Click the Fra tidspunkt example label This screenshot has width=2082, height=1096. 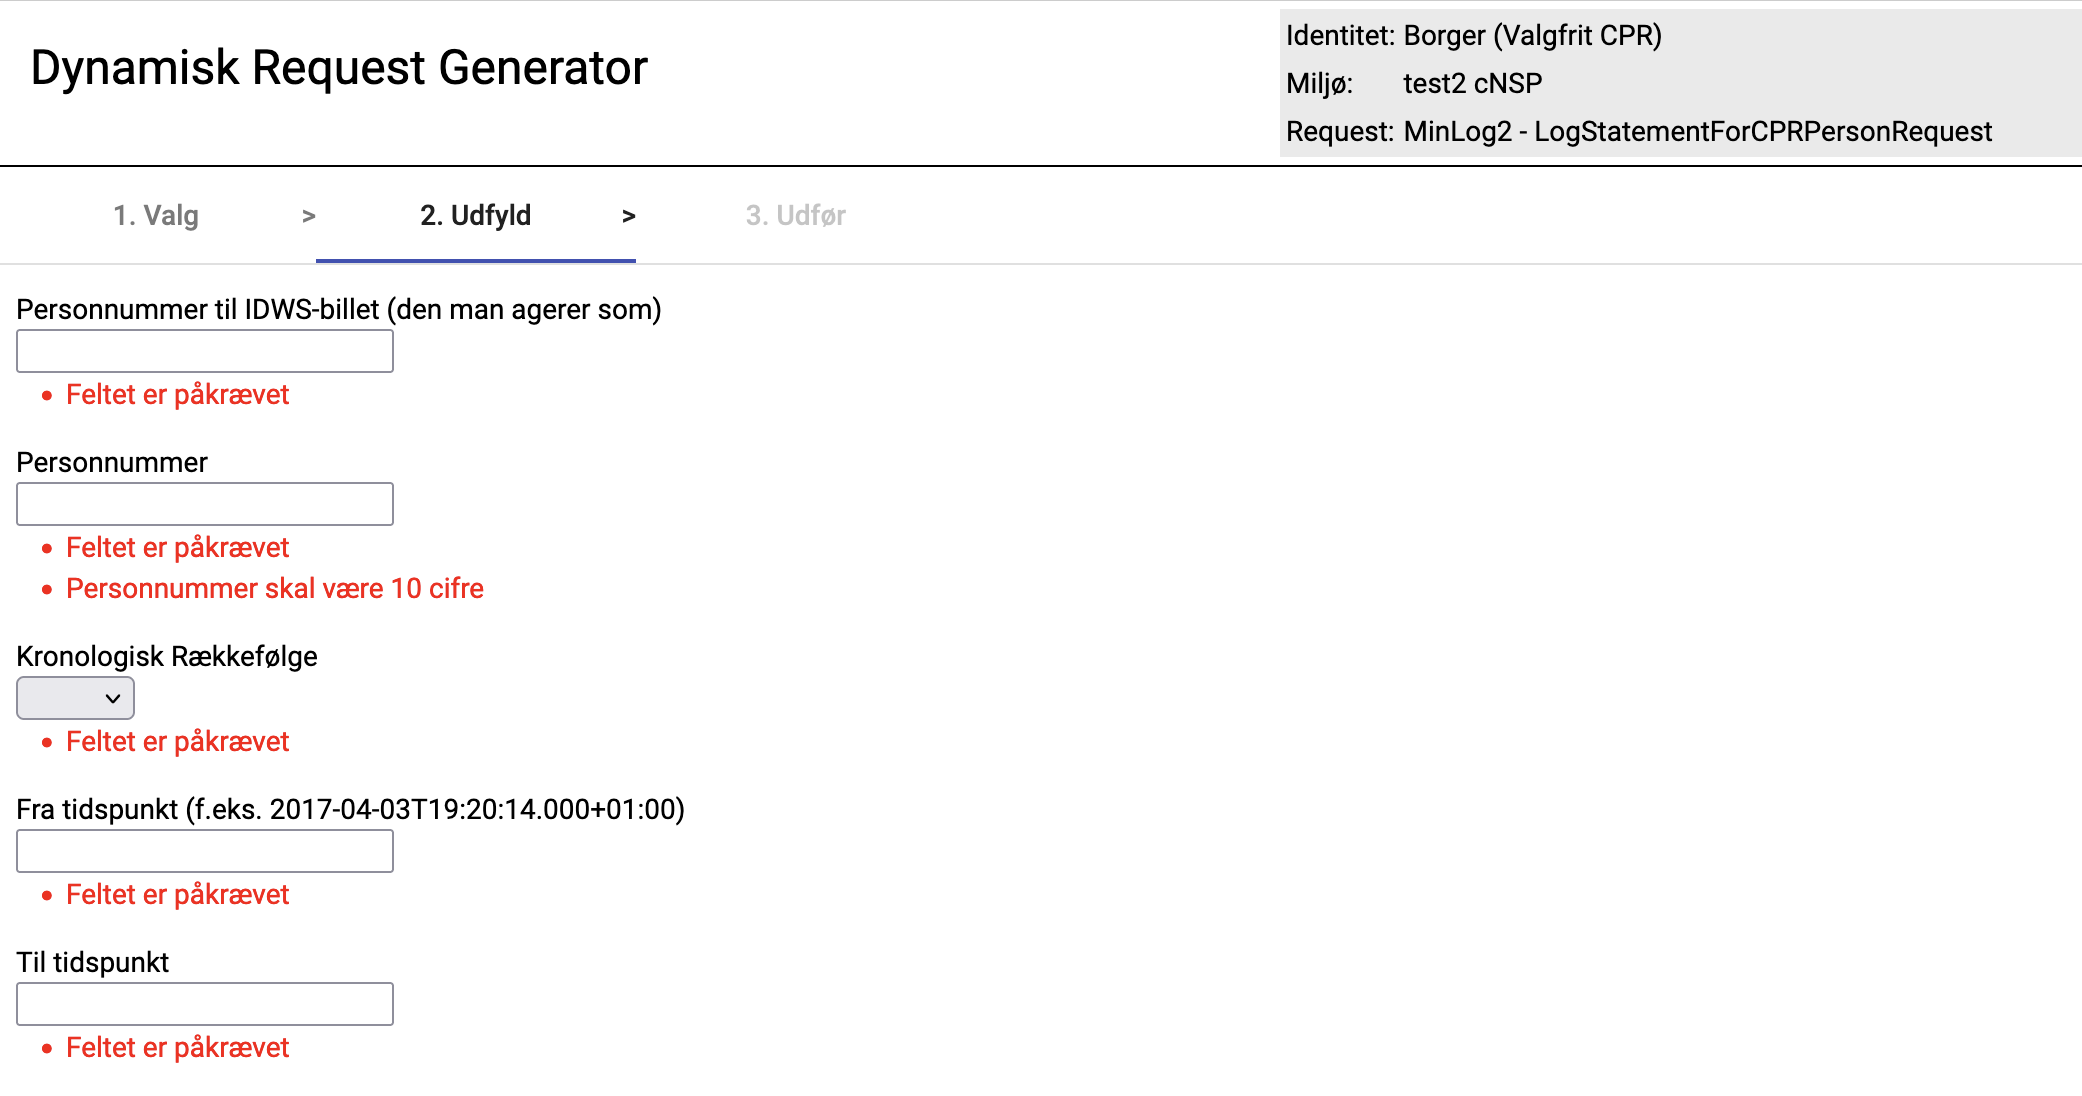click(350, 809)
